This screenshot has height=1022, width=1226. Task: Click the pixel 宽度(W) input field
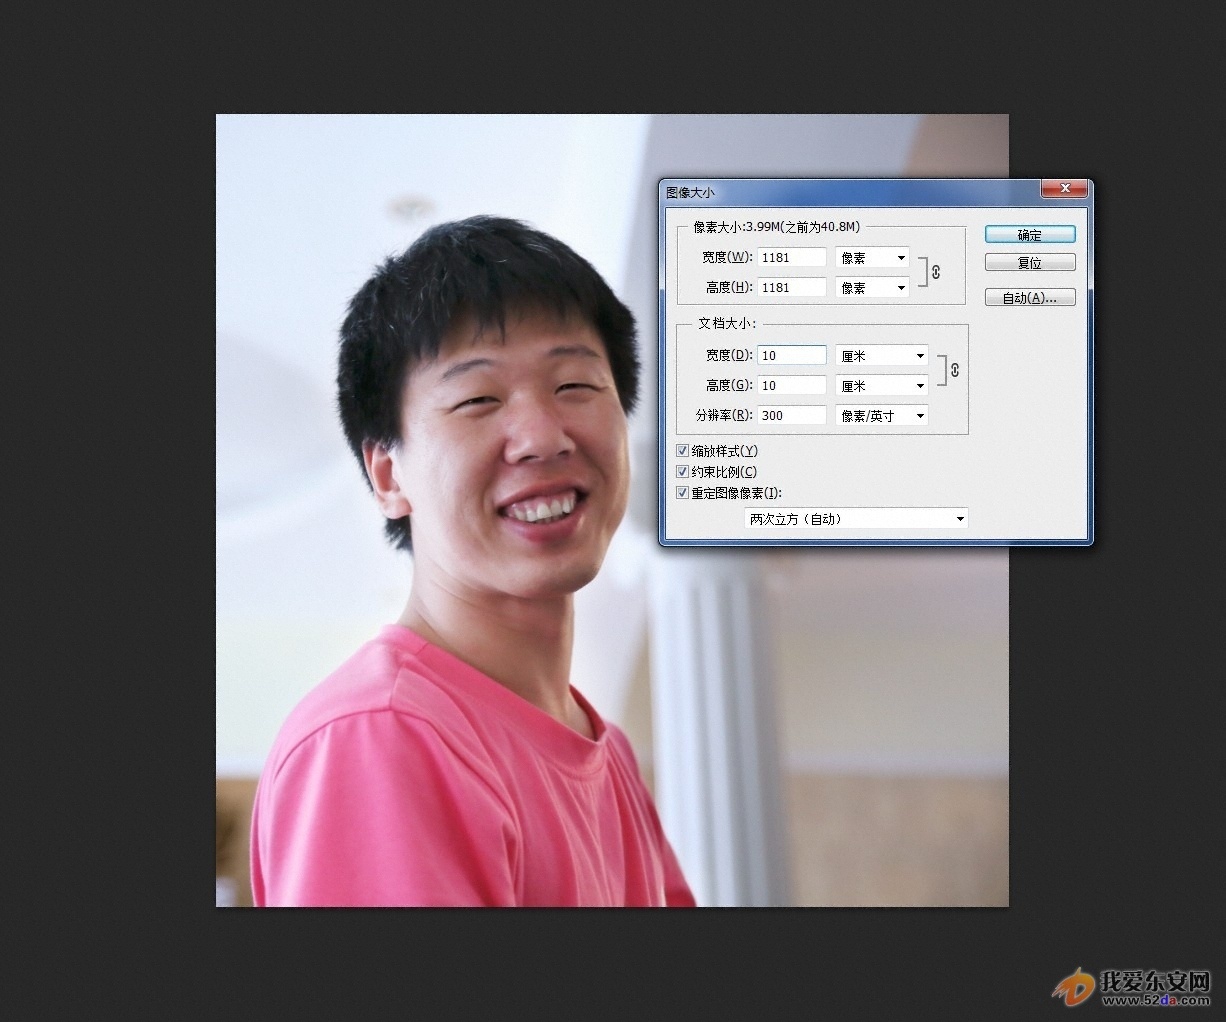pyautogui.click(x=792, y=257)
